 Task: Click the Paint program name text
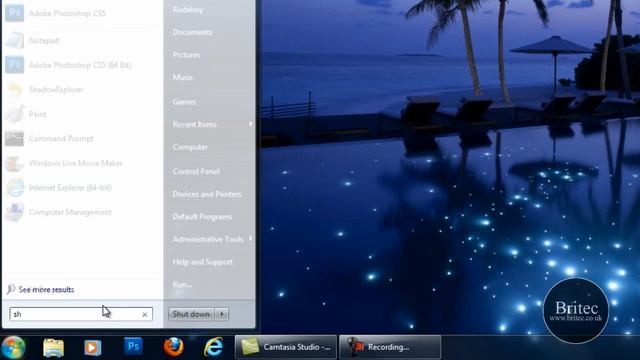pos(38,114)
